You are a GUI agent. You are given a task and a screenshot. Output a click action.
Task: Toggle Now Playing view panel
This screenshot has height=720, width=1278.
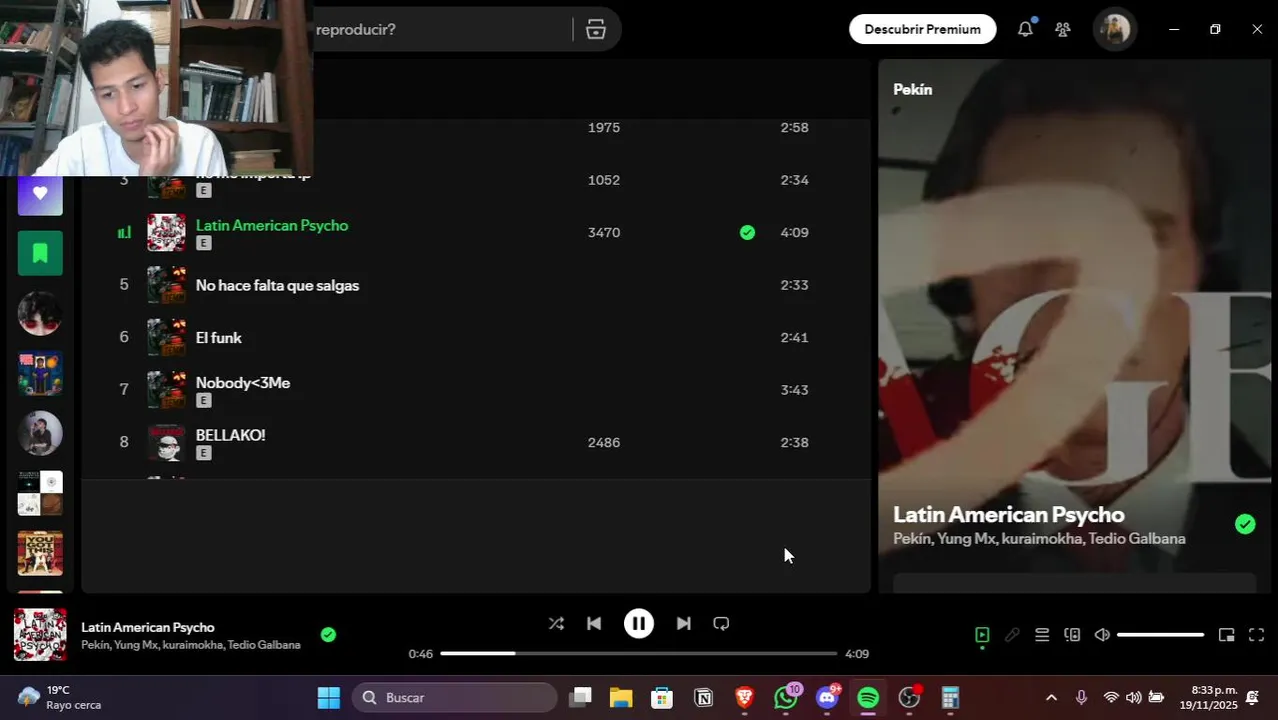(982, 635)
